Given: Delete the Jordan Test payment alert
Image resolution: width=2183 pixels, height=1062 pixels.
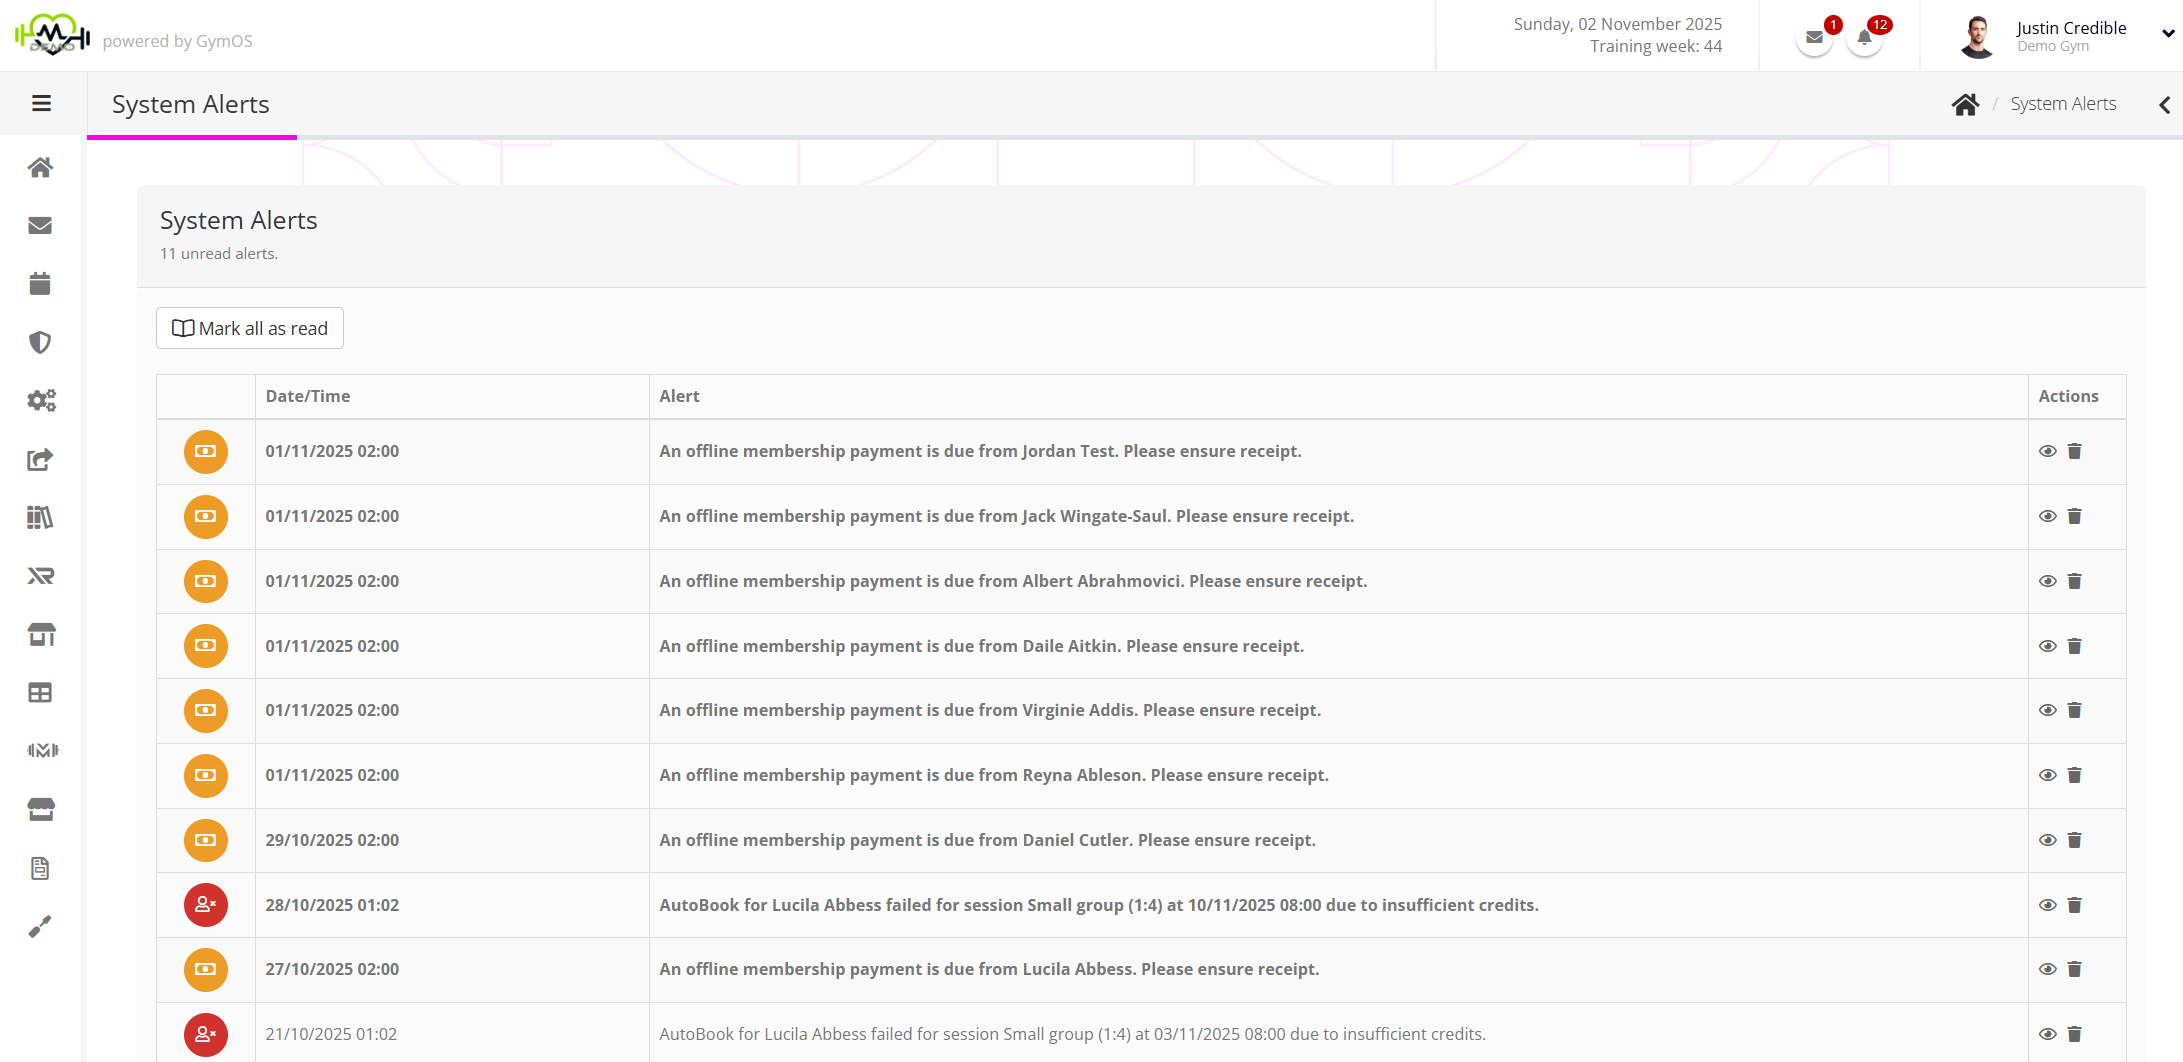Looking at the screenshot, I should pos(2074,452).
